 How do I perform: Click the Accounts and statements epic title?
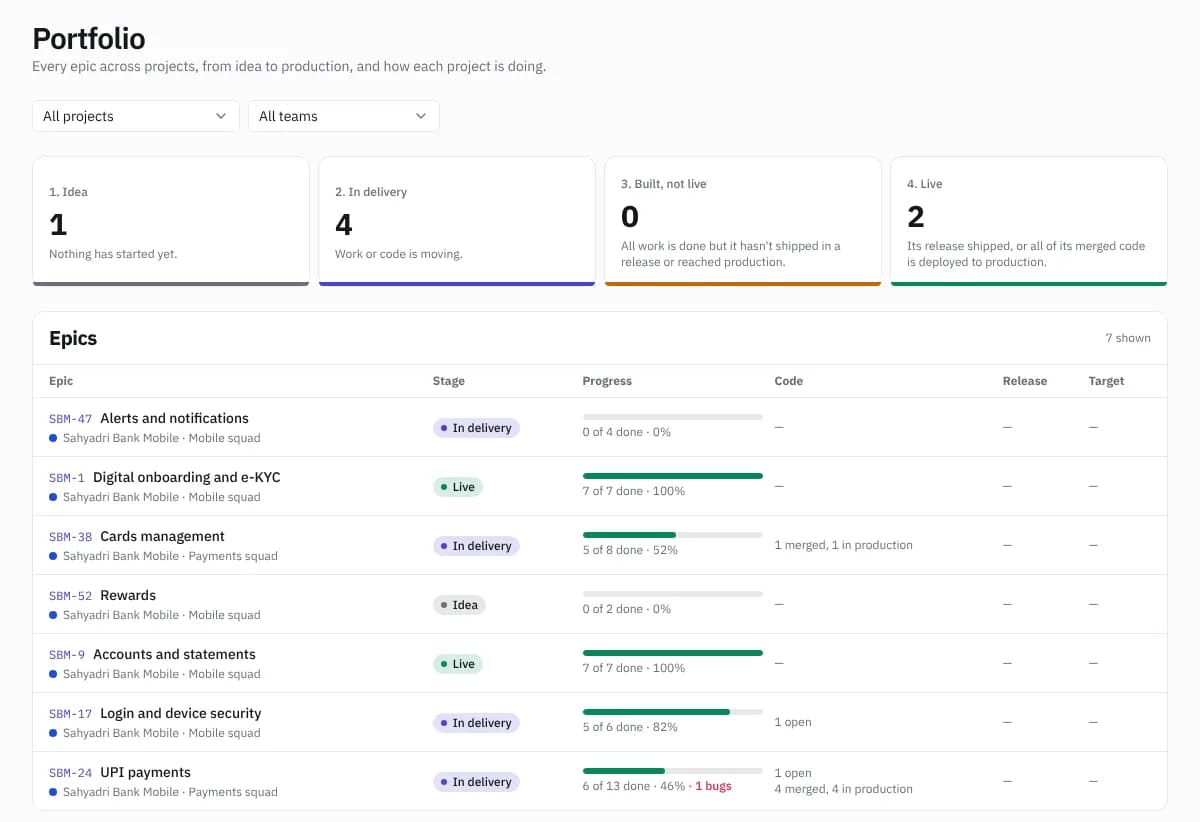[174, 654]
